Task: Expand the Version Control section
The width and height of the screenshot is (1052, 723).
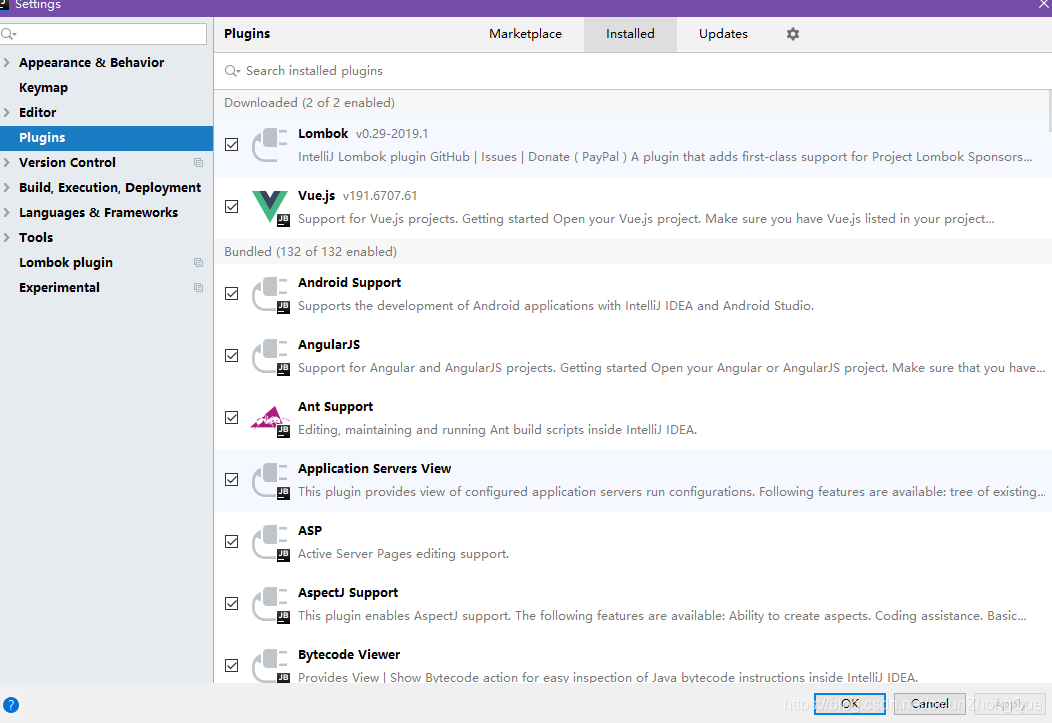Action: tap(7, 162)
